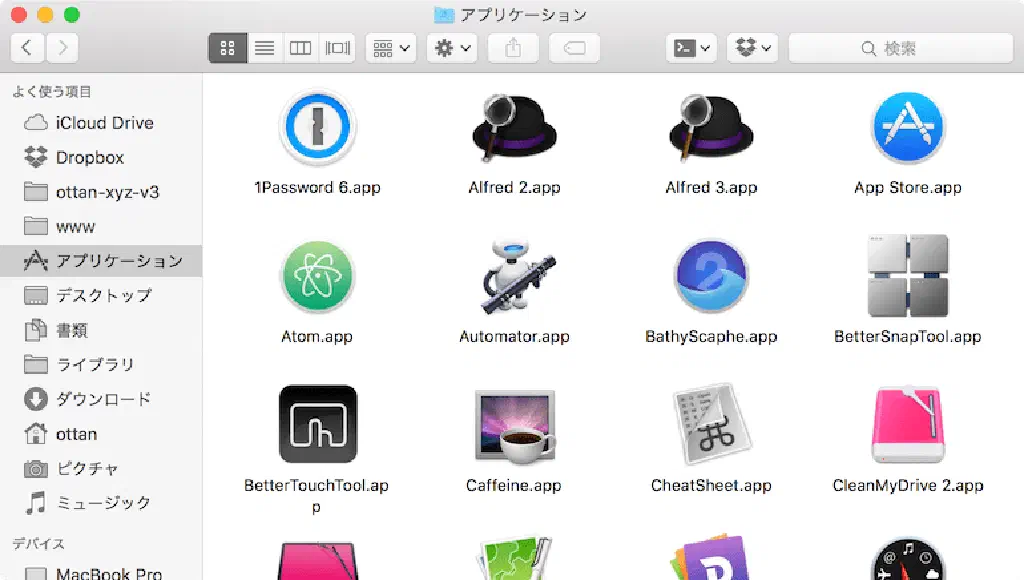Select the Caffeine.app coffee cup icon
Image resolution: width=1024 pixels, height=580 pixels.
coord(514,426)
